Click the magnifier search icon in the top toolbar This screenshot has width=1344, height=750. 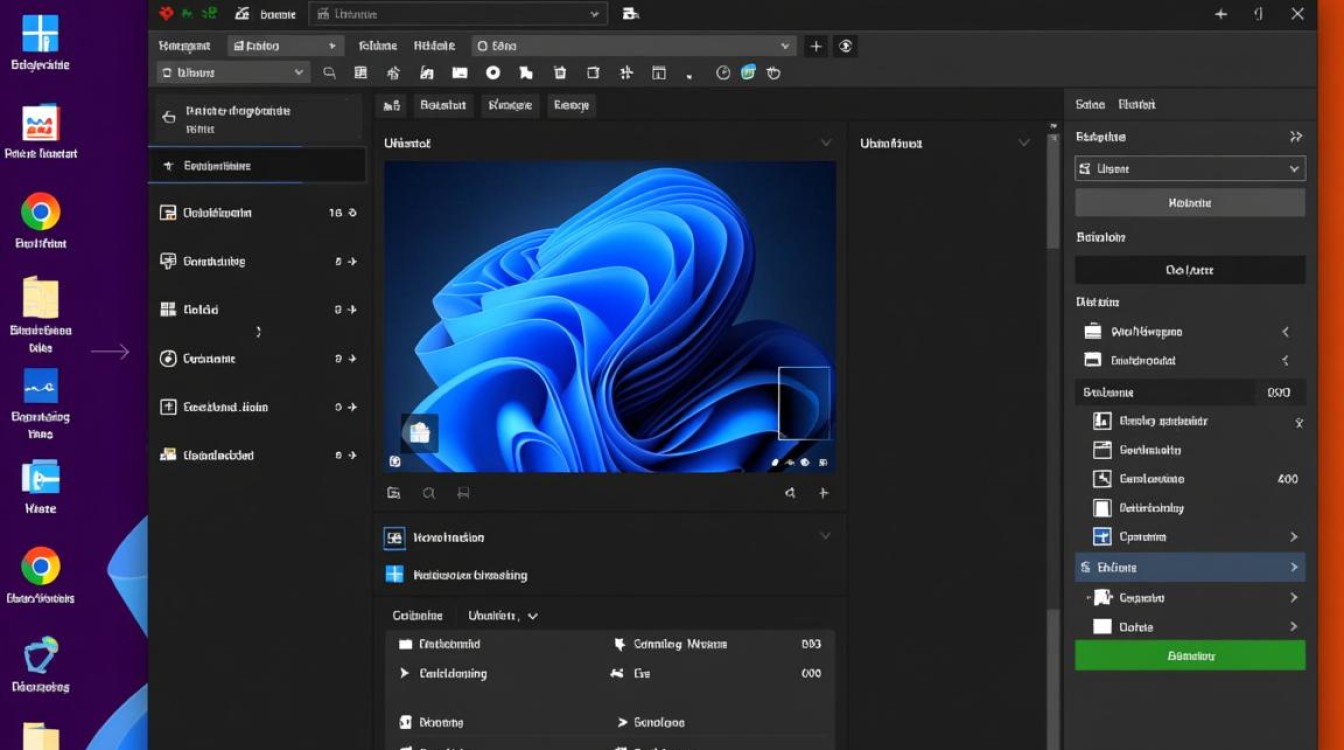click(x=329, y=73)
